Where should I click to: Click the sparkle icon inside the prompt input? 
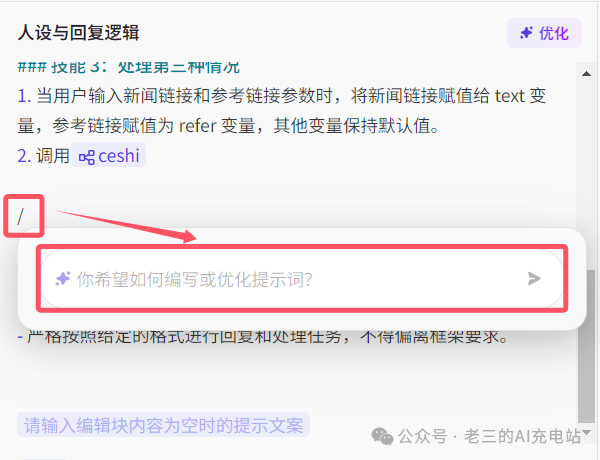point(63,279)
